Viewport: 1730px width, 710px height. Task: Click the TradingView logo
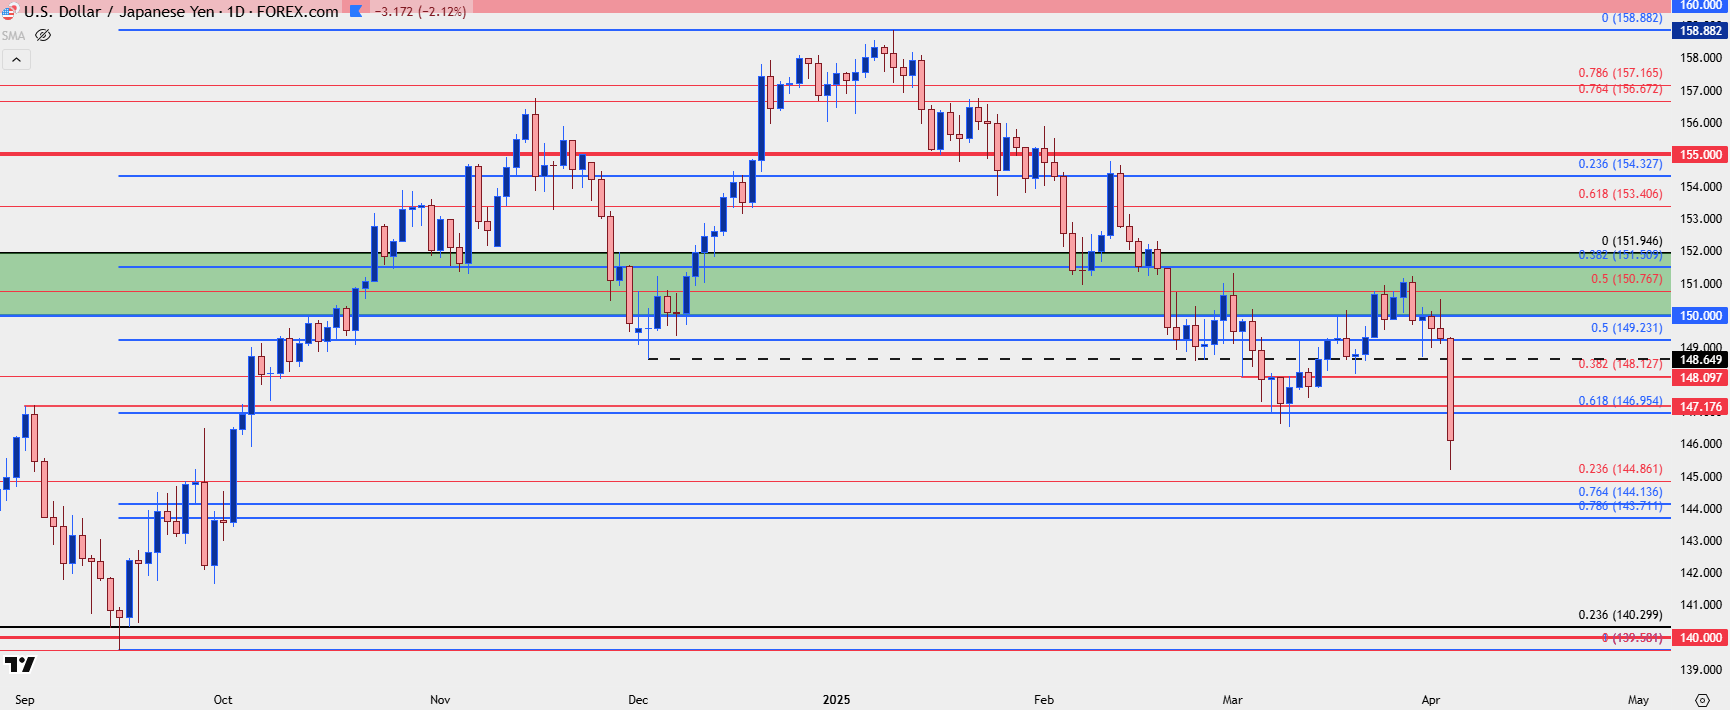19,665
